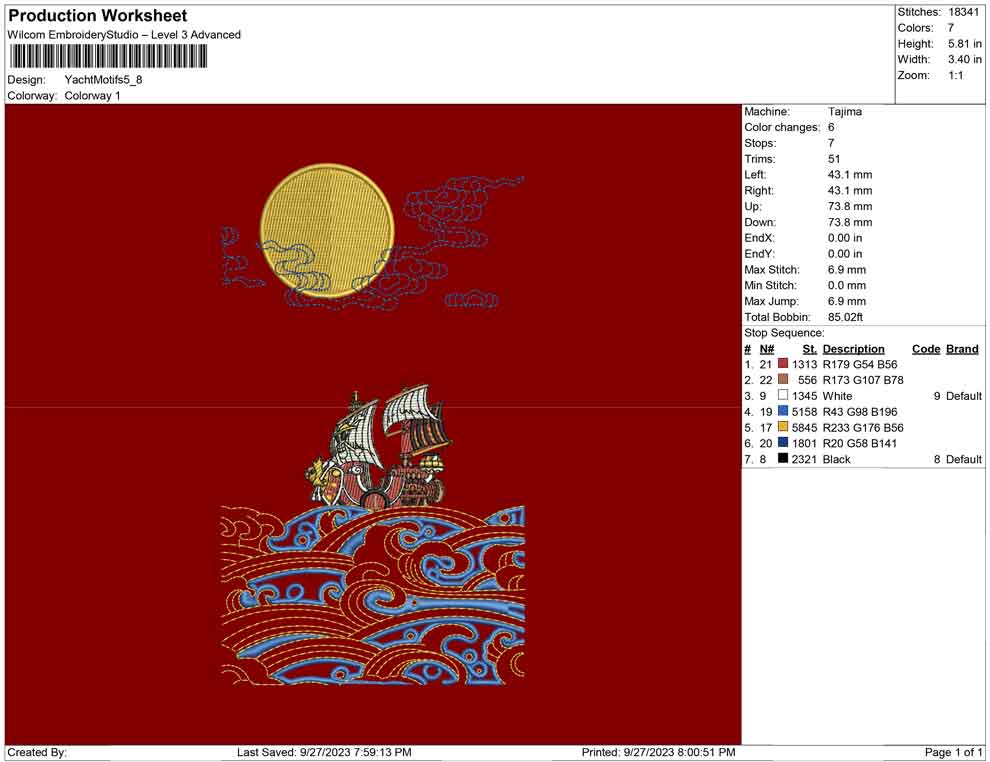990x762 pixels.
Task: Select the design name YachtMotifs5_8
Action: point(105,81)
